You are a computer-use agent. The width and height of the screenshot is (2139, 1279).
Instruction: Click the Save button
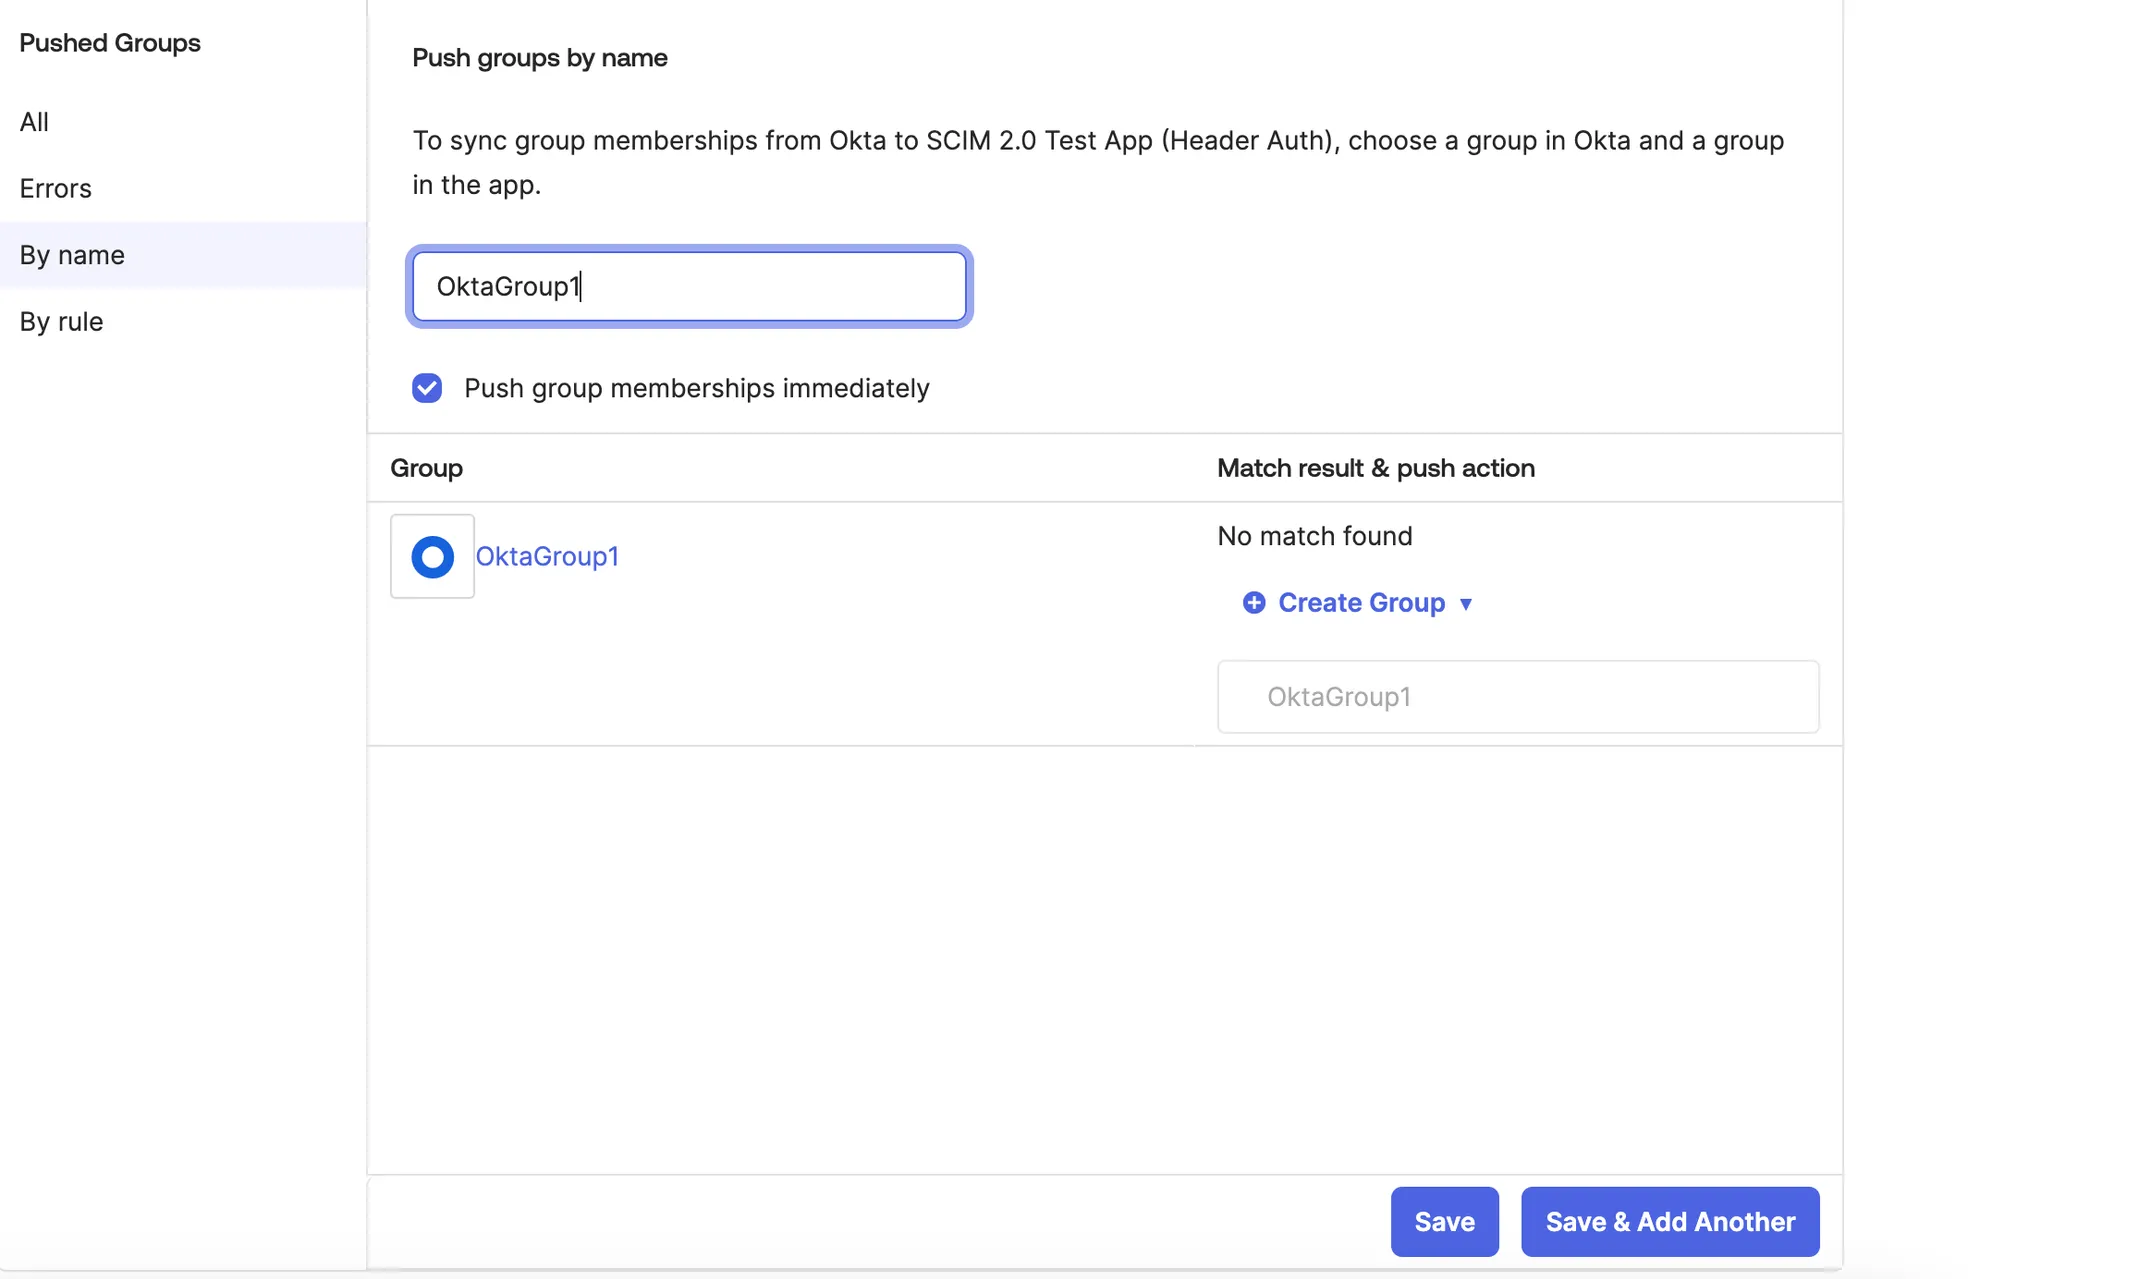pos(1444,1221)
